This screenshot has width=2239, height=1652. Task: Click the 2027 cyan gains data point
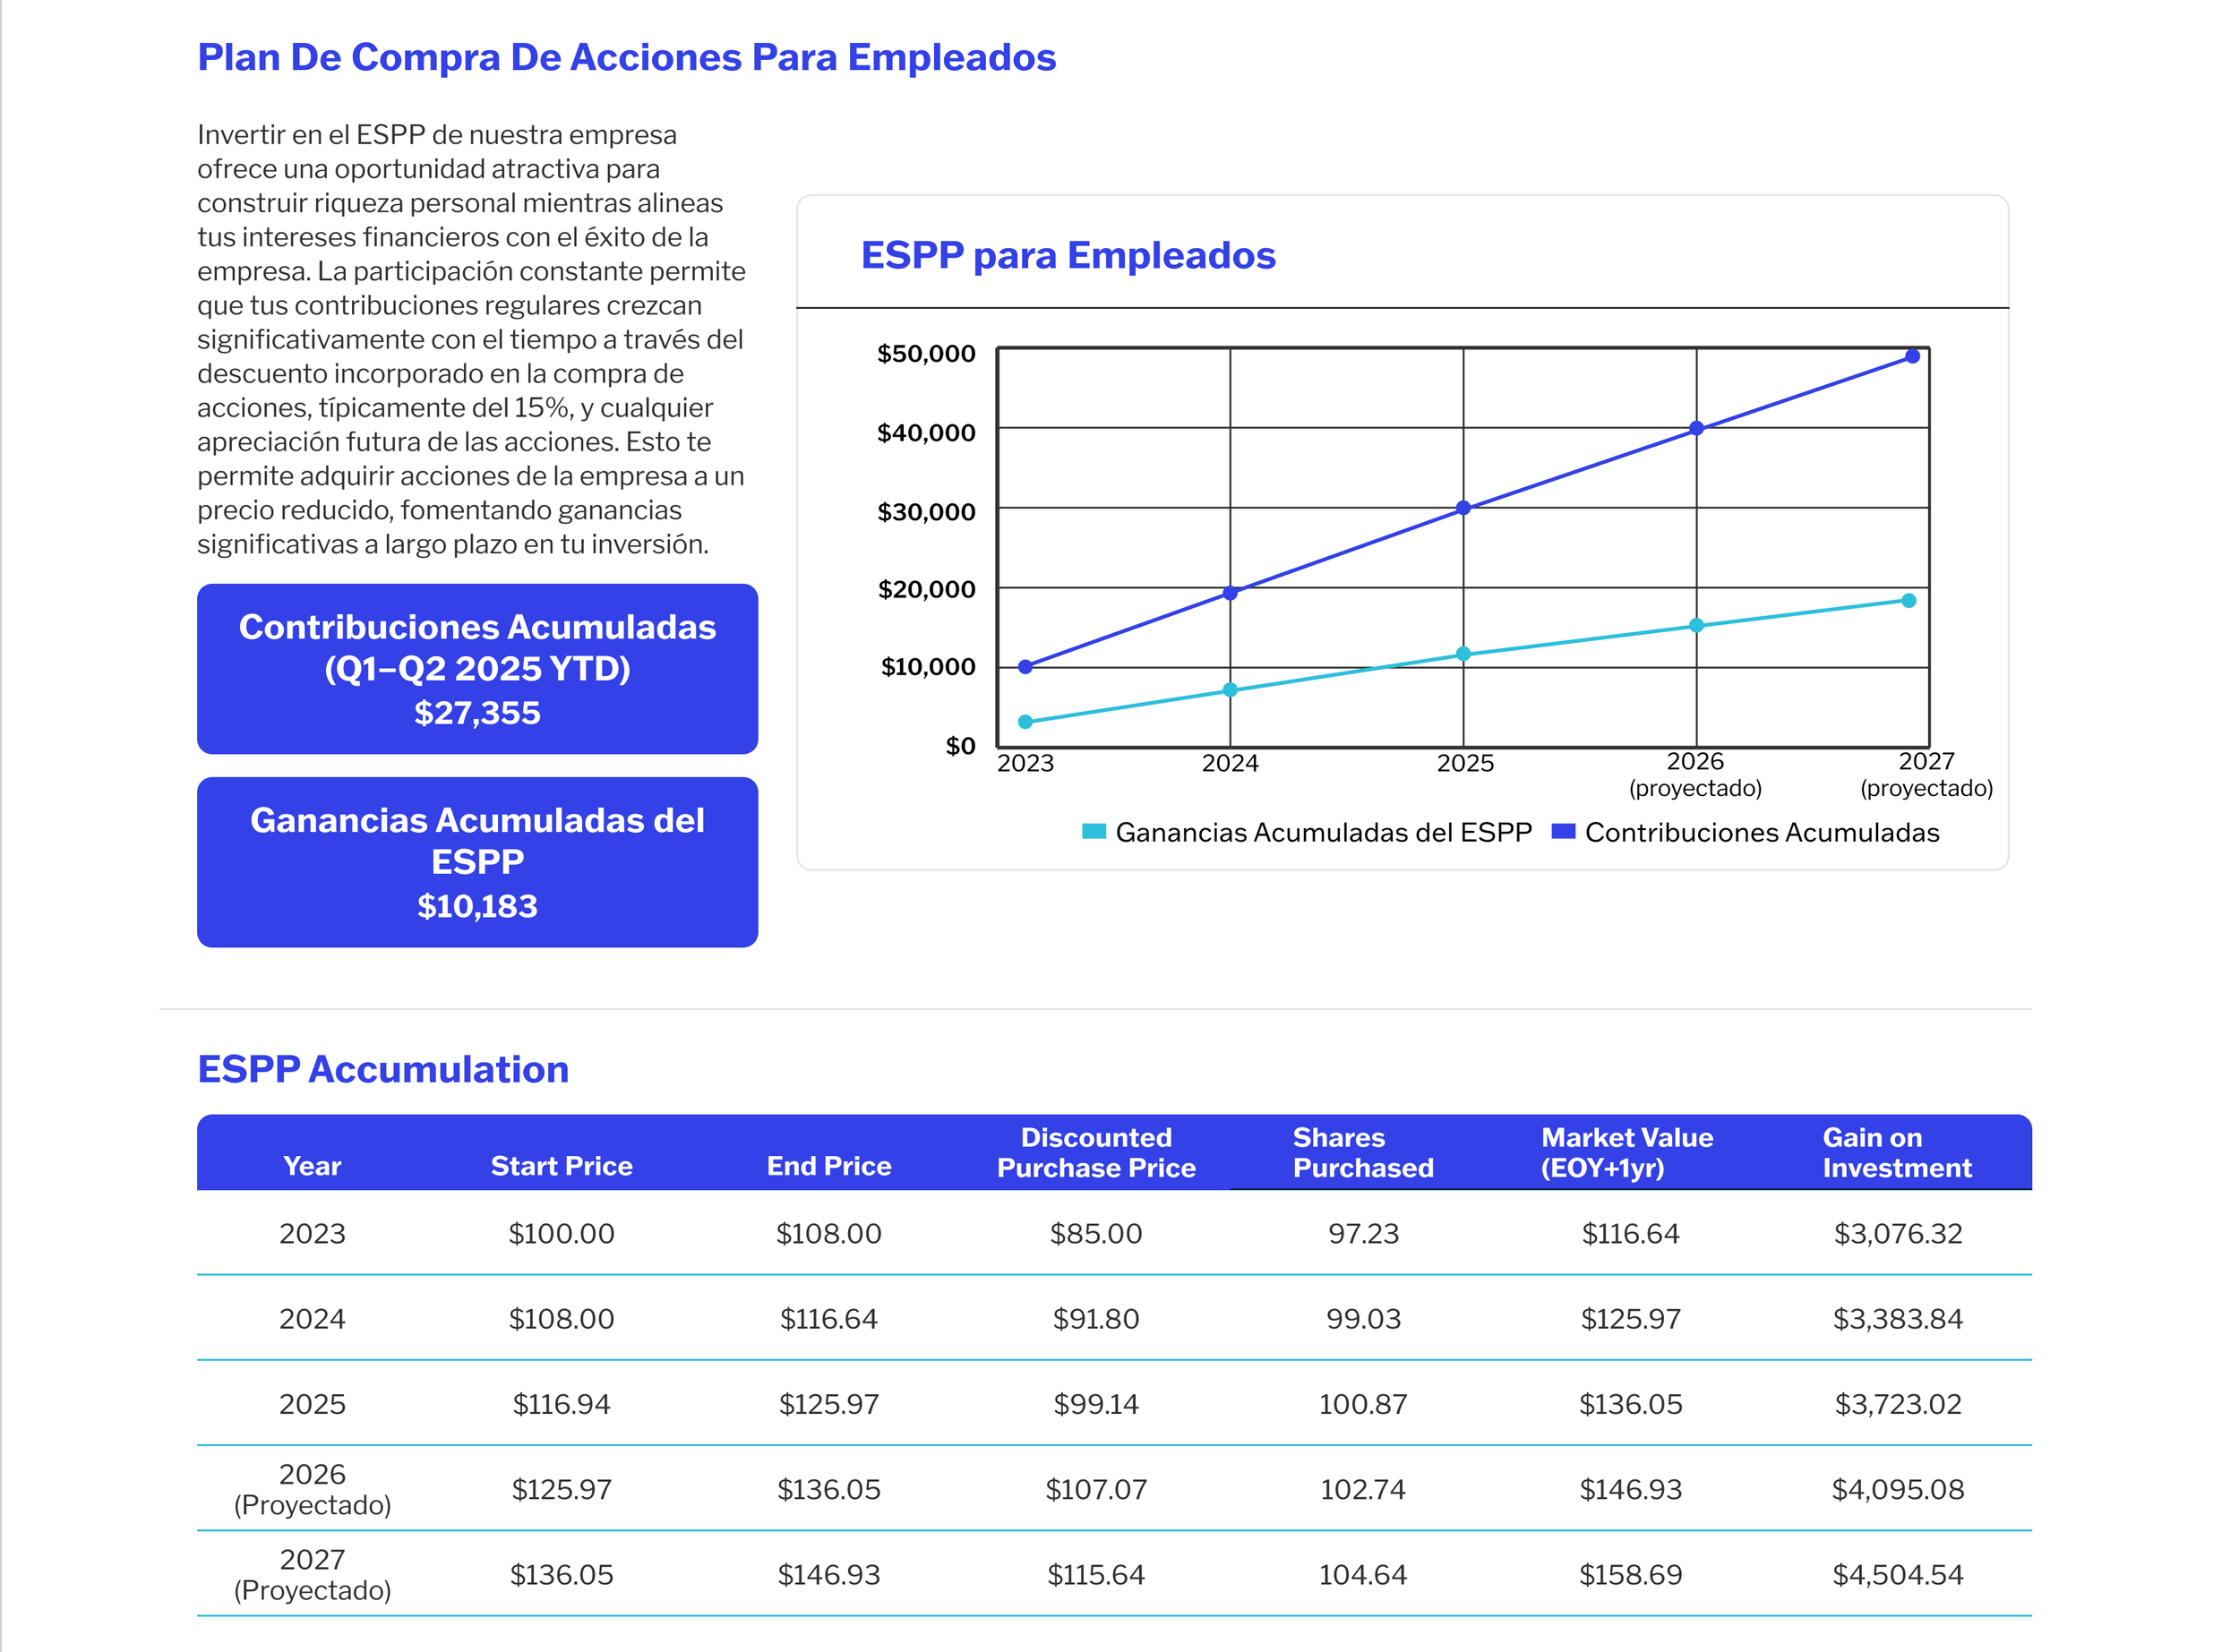[x=1908, y=601]
